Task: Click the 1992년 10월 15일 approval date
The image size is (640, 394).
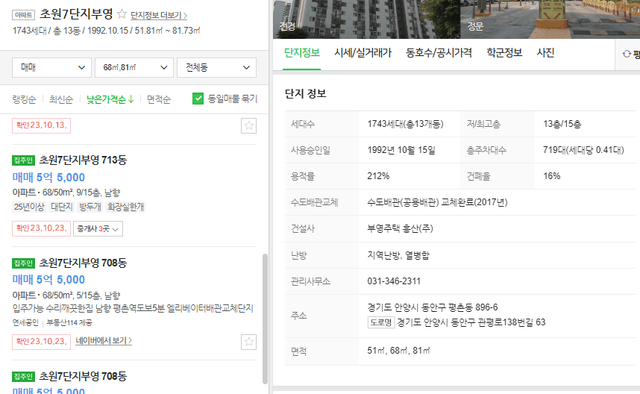Action: coord(401,150)
